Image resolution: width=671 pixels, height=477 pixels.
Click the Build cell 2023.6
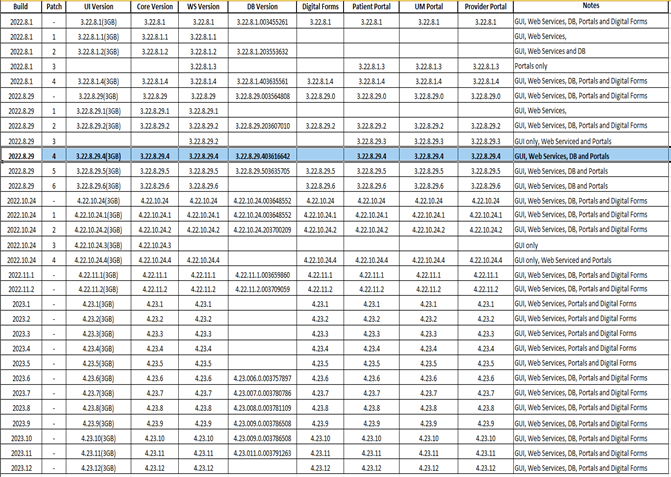[x=22, y=378]
